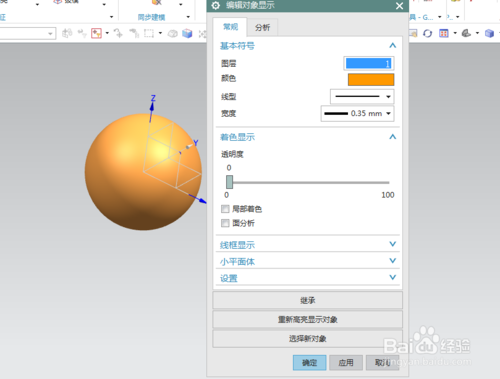Click the pan hand icon in right toolbar
Screen dimensions: 500x379
413,33
